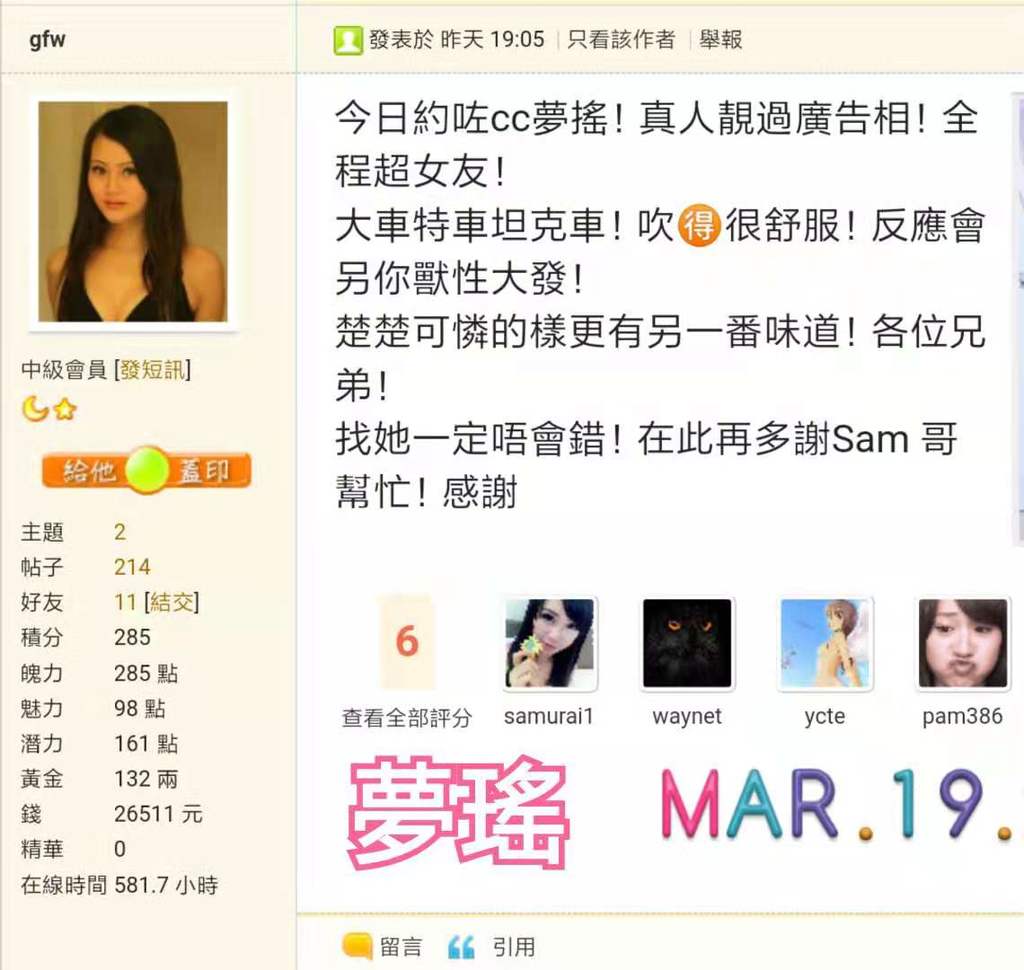Click the 留言 speech bubble icon
Screen dimensions: 1024x970
[x=357, y=946]
